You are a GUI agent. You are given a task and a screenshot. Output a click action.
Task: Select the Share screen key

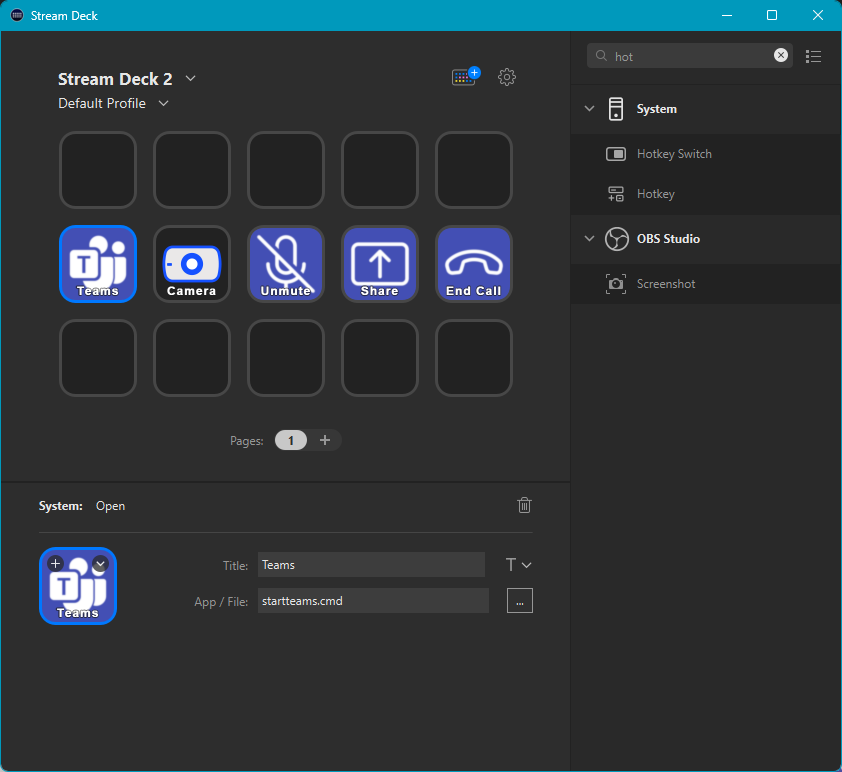[x=379, y=264]
